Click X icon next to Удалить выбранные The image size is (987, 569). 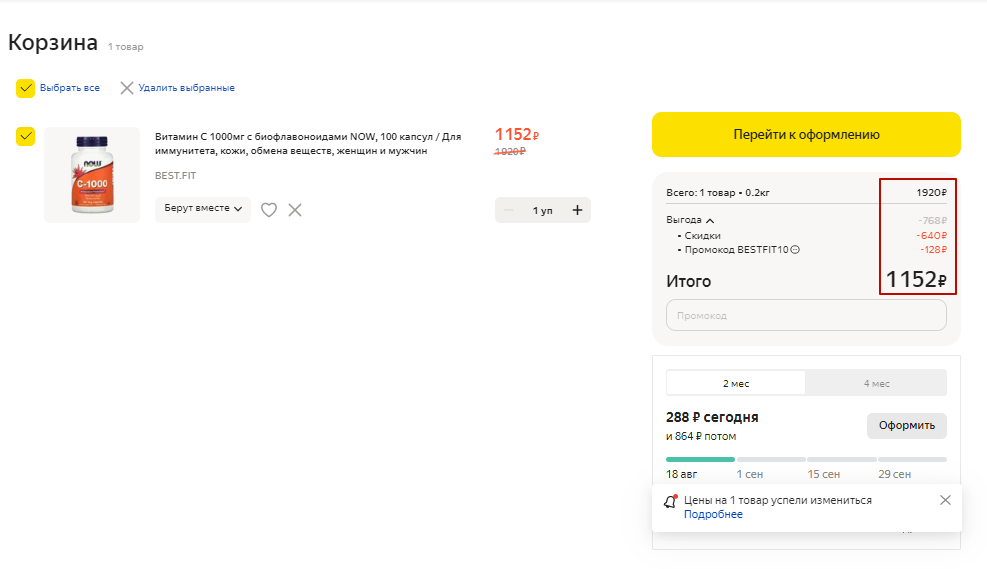click(127, 88)
